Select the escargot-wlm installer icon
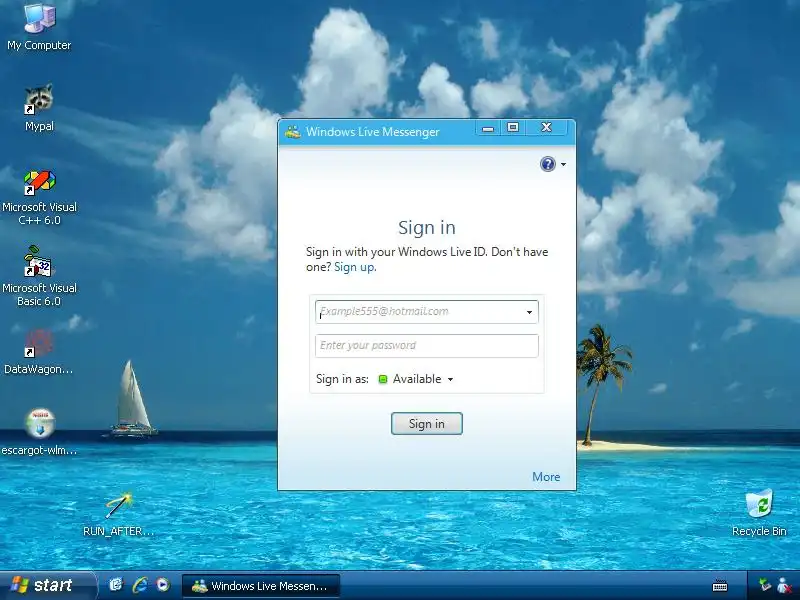The height and width of the screenshot is (600, 800). (x=39, y=432)
